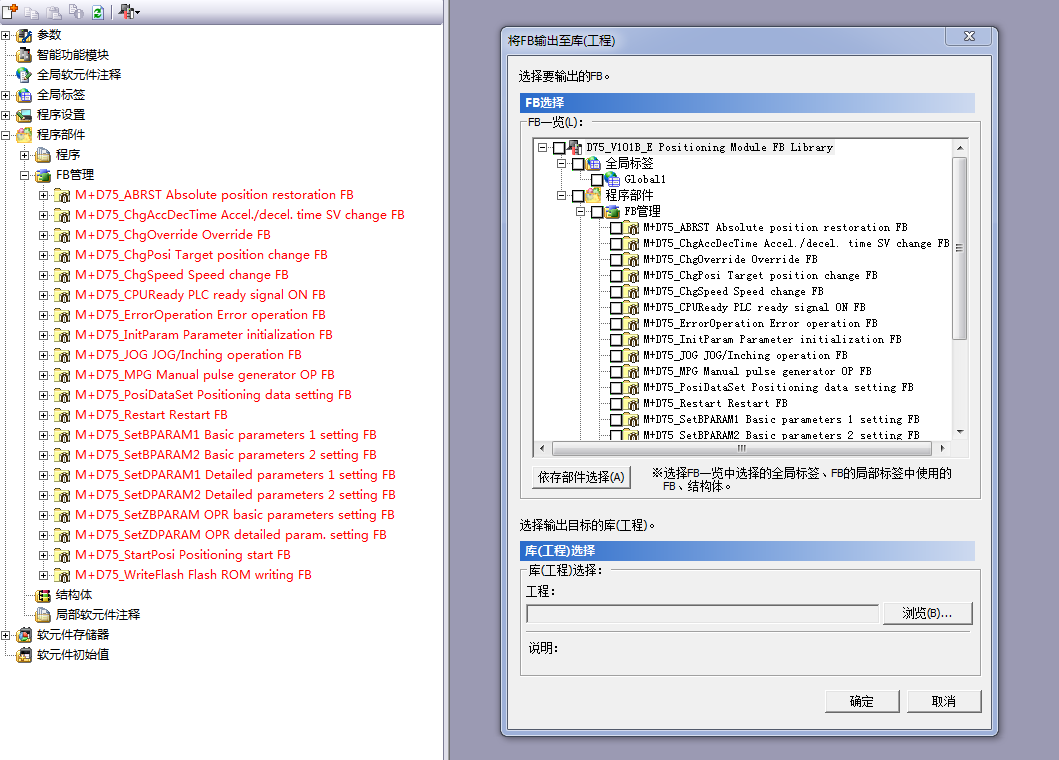Click the green refresh icon in toolbar
Image resolution: width=1059 pixels, height=760 pixels.
[97, 12]
